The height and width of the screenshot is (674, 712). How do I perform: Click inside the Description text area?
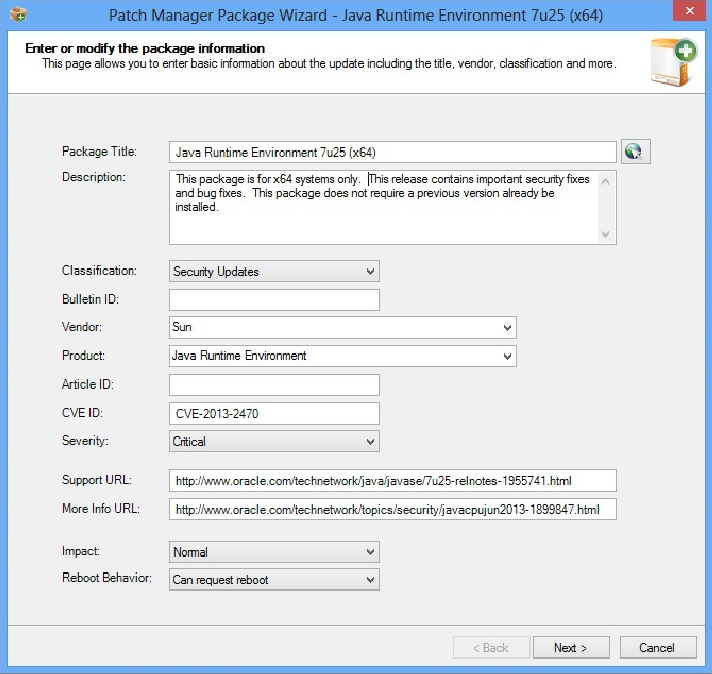pos(392,208)
